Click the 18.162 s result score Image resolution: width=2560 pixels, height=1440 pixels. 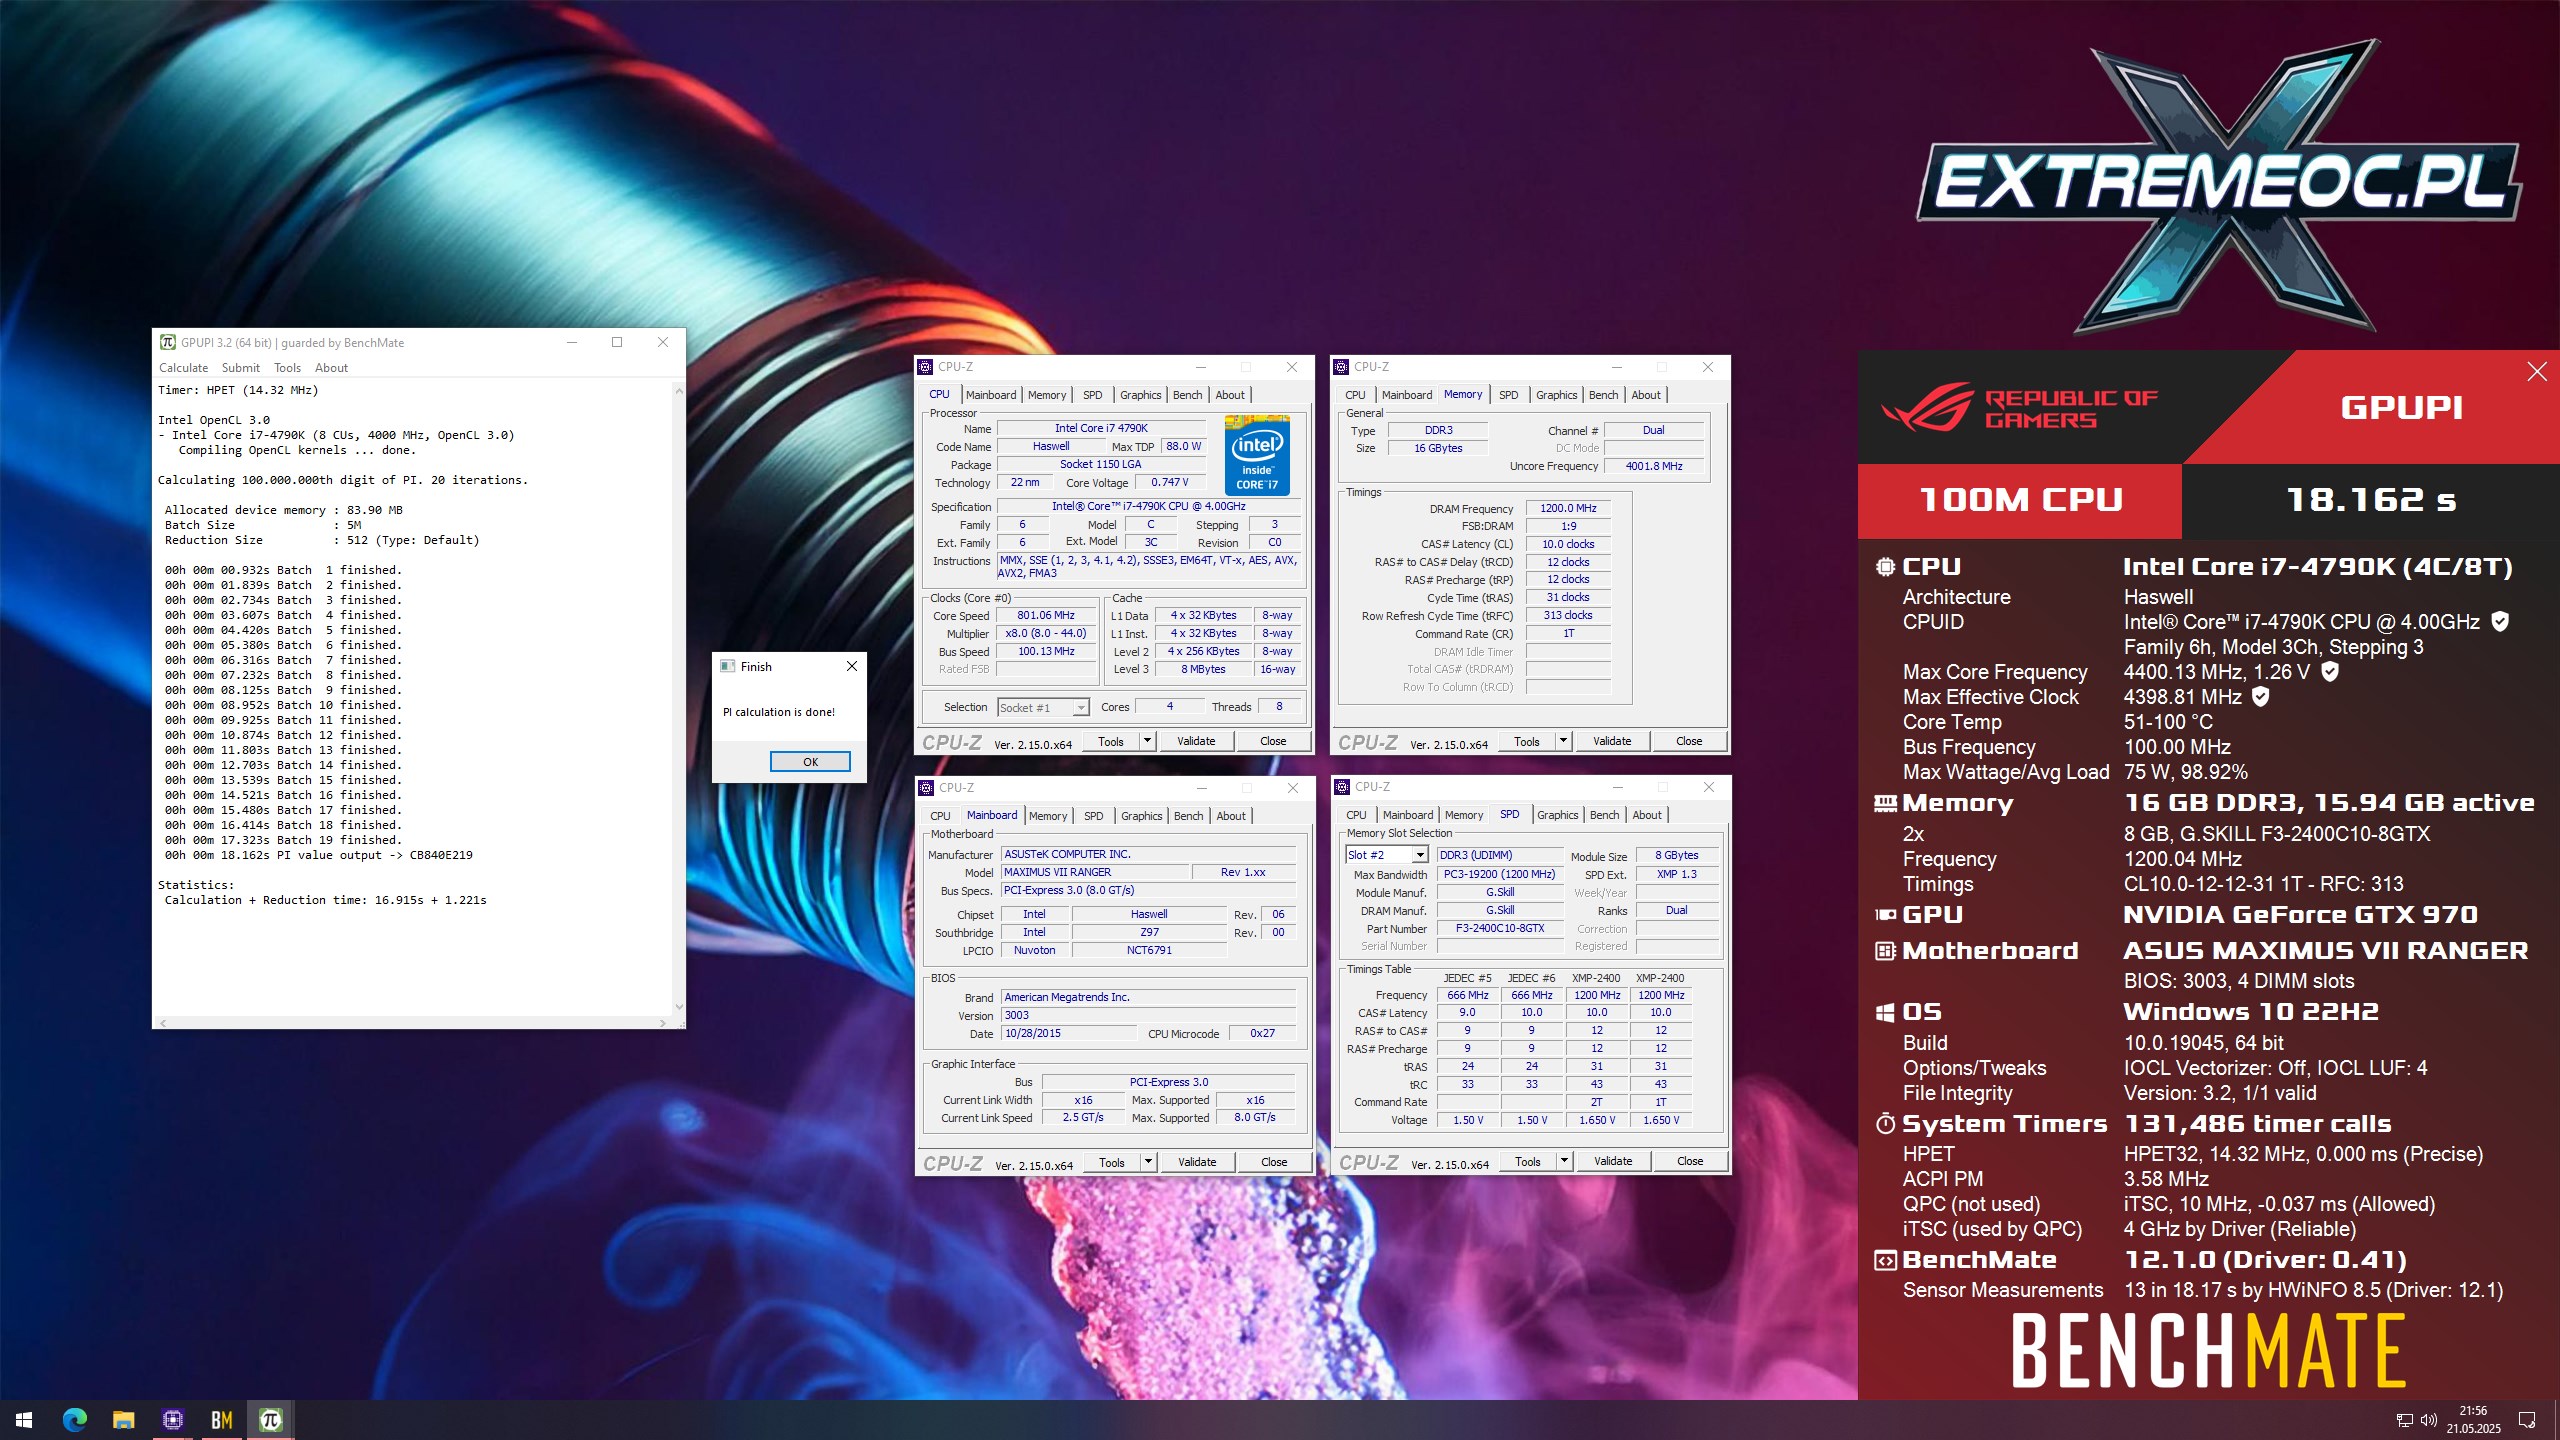tap(2371, 500)
